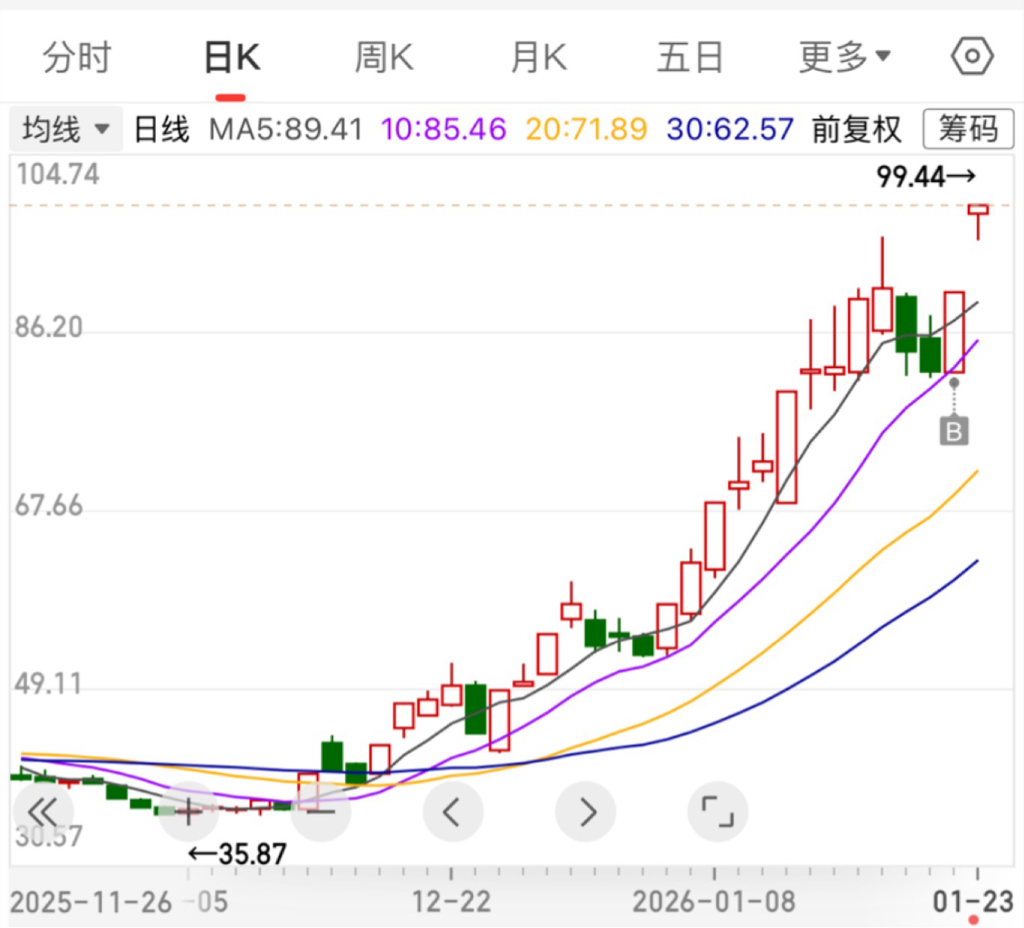The height and width of the screenshot is (928, 1024).
Task: Switch to 周K tab
Action: [x=384, y=57]
